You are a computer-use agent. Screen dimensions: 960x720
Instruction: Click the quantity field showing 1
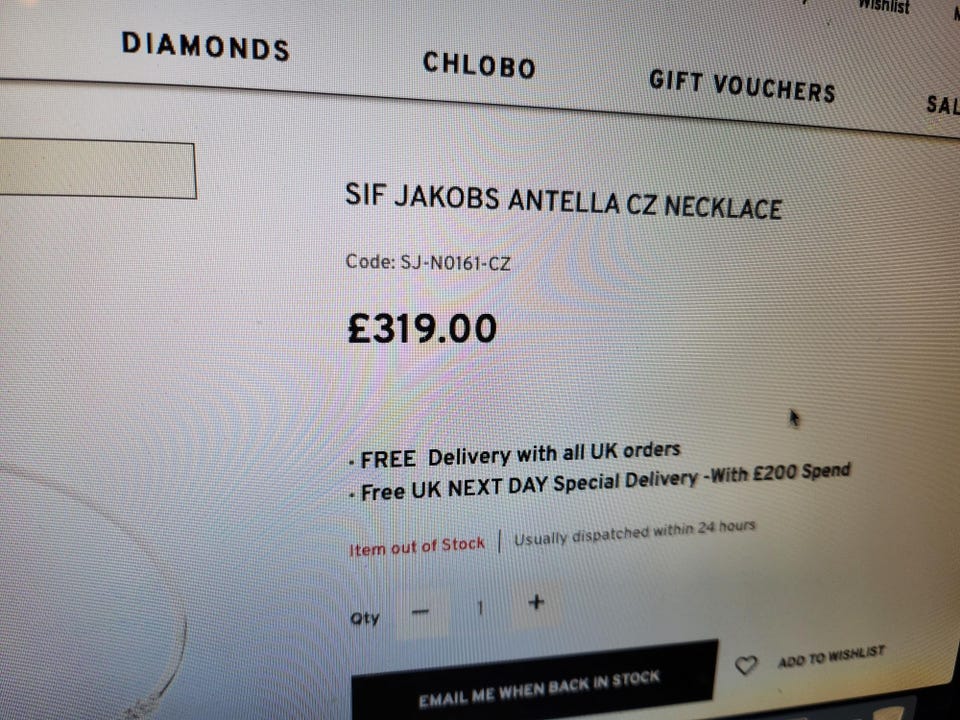coord(481,607)
